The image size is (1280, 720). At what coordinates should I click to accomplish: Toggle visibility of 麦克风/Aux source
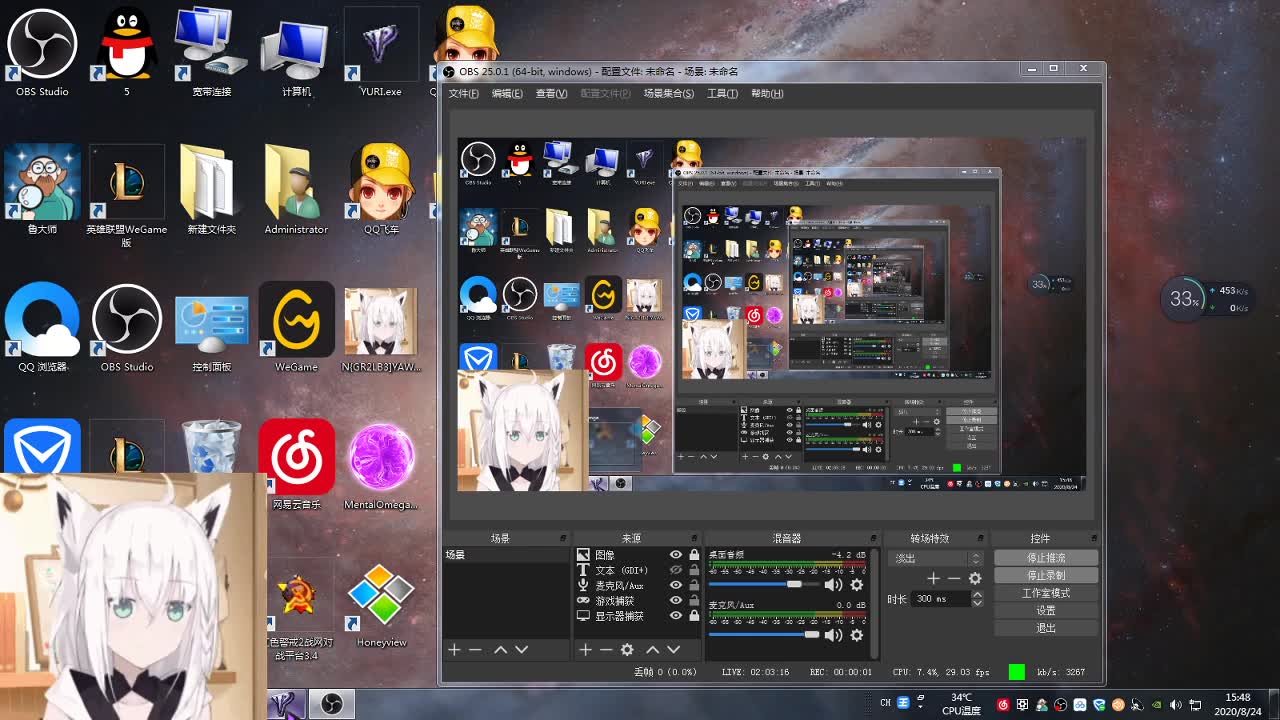[676, 585]
